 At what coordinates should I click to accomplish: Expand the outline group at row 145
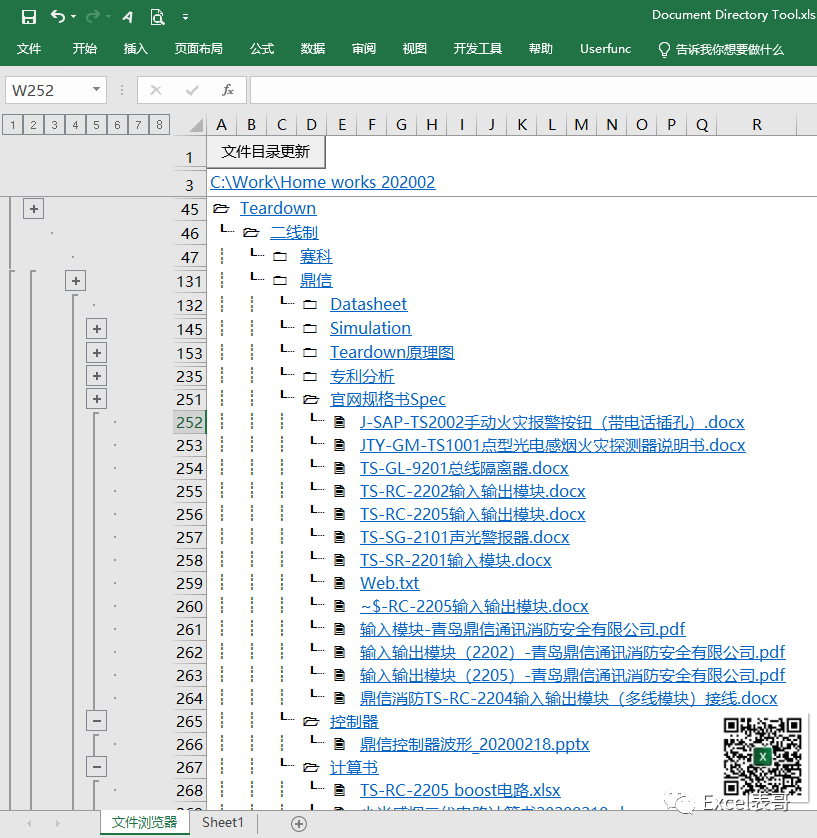(x=97, y=329)
